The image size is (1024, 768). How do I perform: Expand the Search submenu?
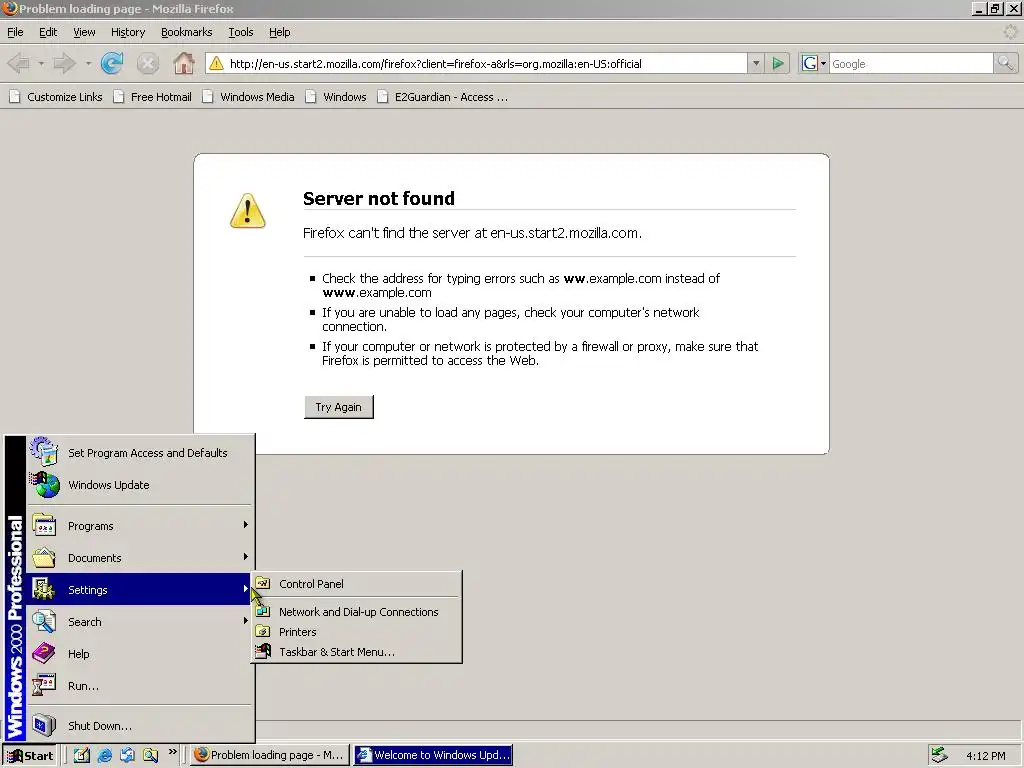(x=140, y=622)
